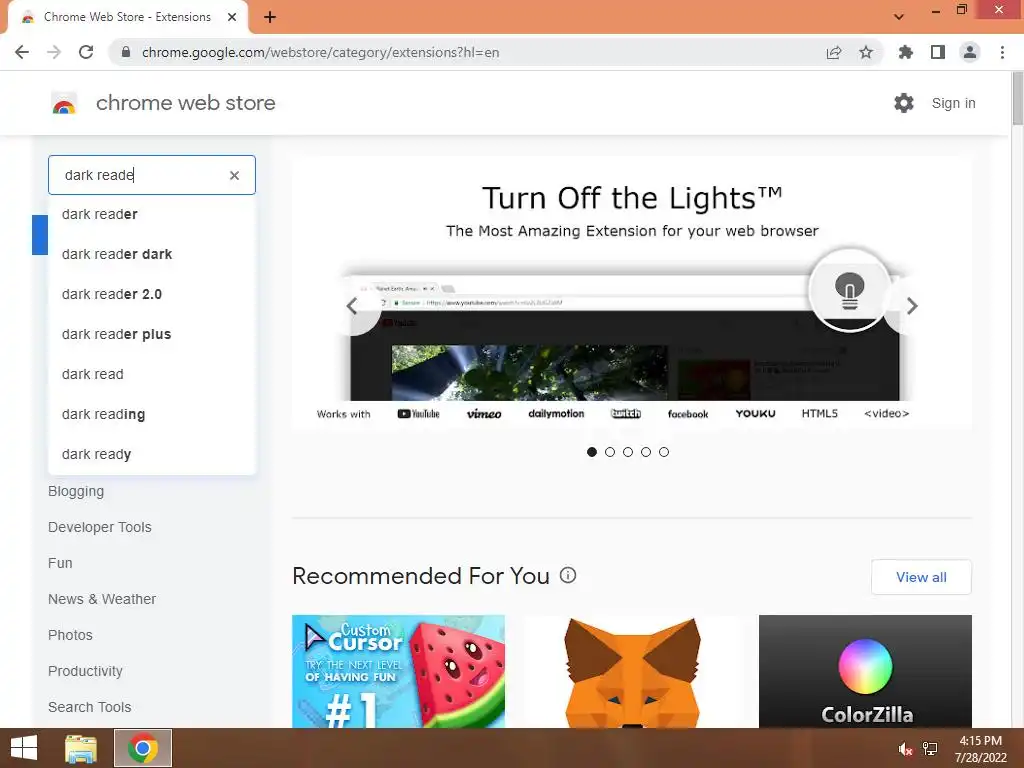The height and width of the screenshot is (768, 1024).
Task: Open the Turn Off the Lights banner
Action: click(632, 292)
